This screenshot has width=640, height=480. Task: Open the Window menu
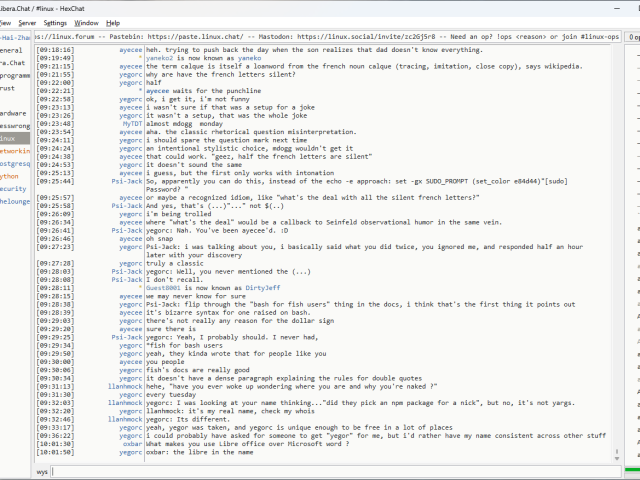tap(87, 22)
